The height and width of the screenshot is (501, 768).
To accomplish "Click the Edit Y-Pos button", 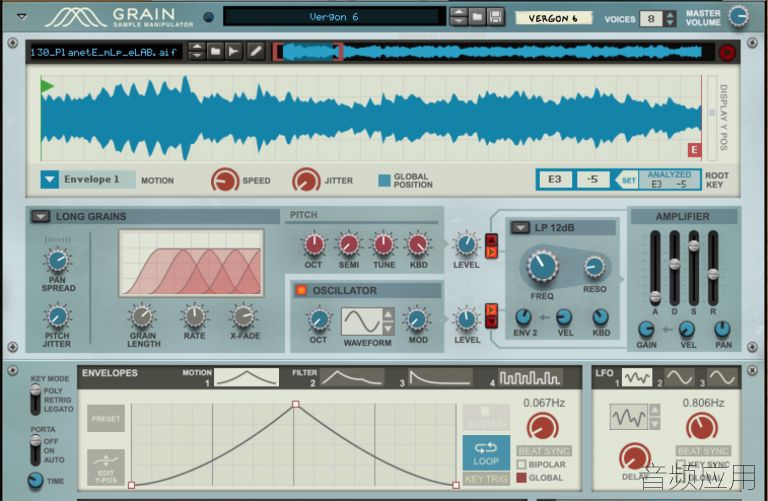I will coord(105,468).
